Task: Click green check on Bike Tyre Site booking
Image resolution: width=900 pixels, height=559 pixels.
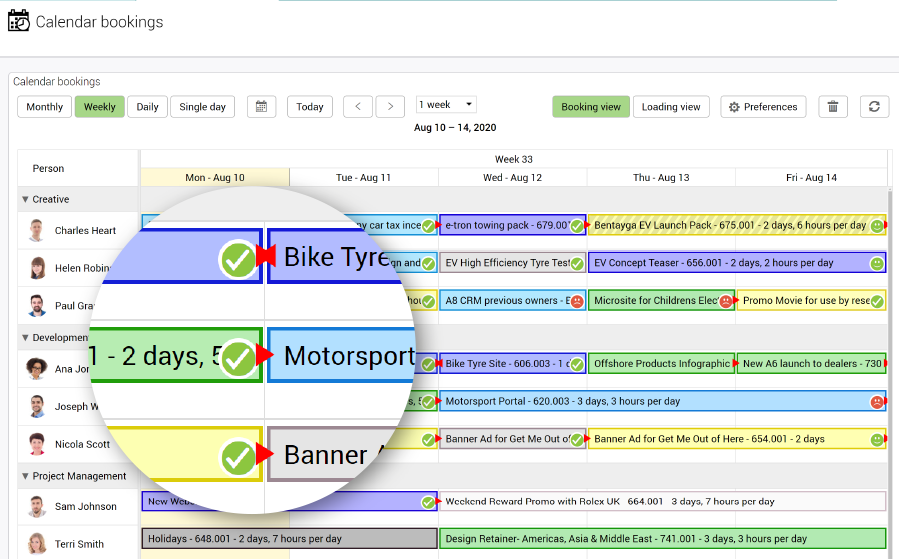Action: [577, 364]
